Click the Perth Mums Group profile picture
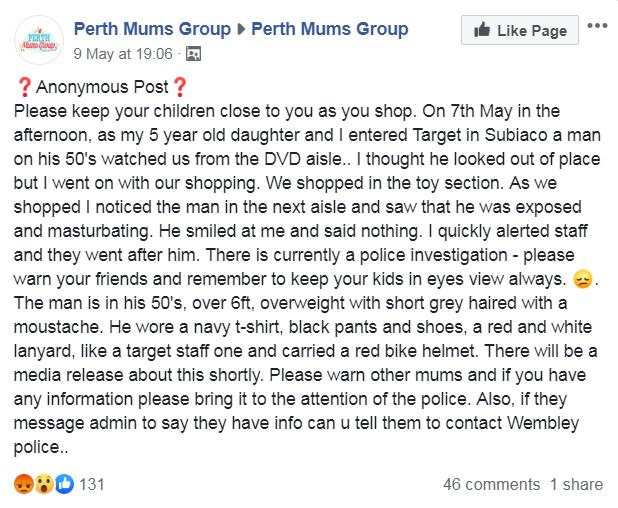 click(x=39, y=40)
